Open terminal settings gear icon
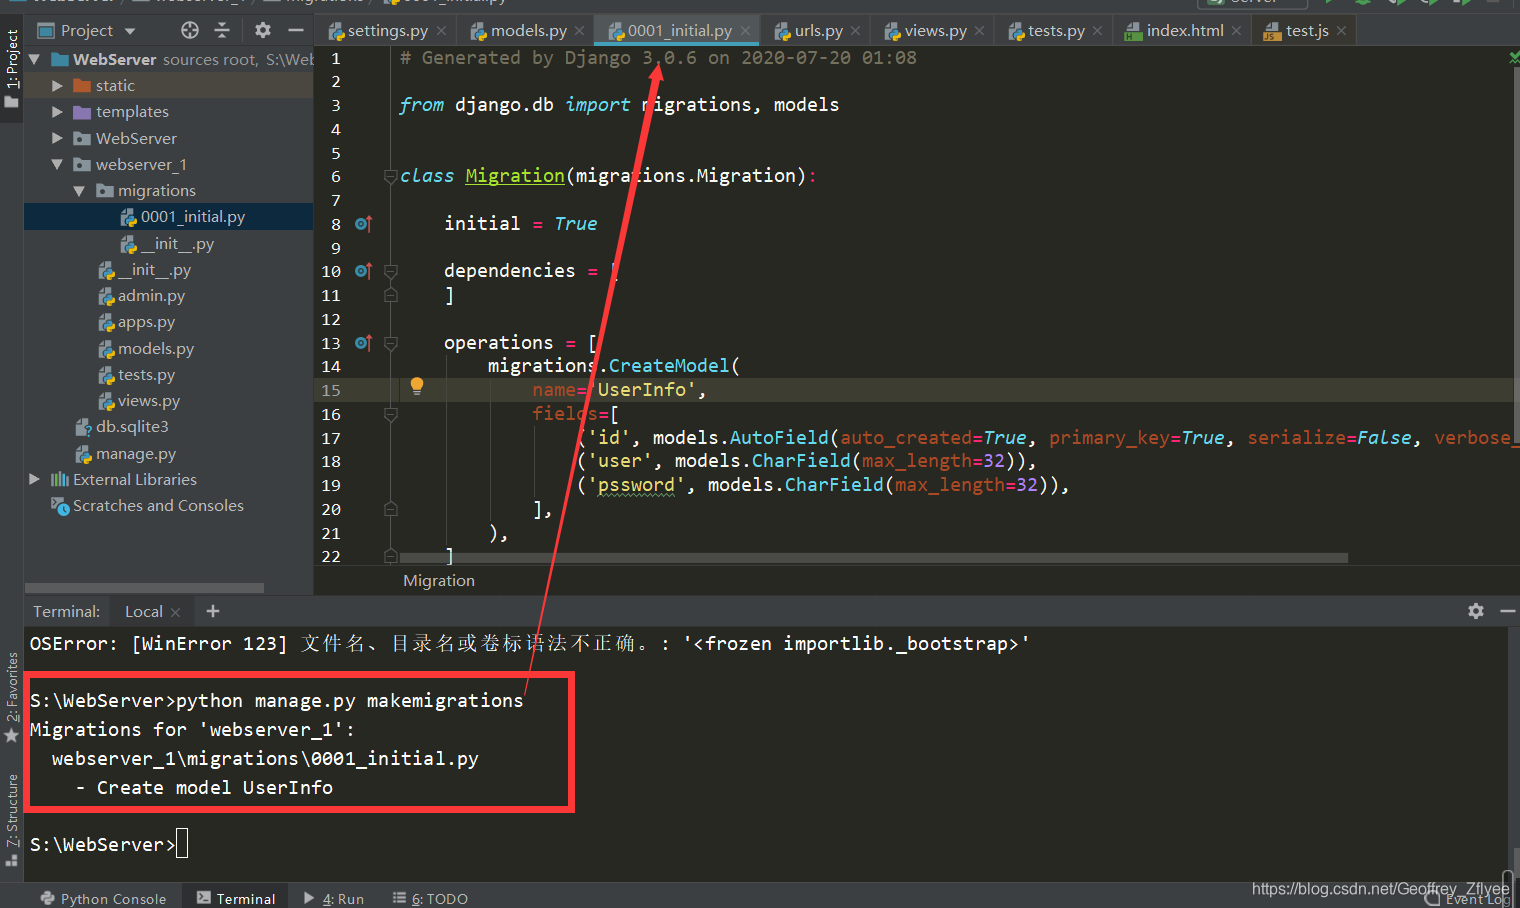The image size is (1520, 908). 1476,611
